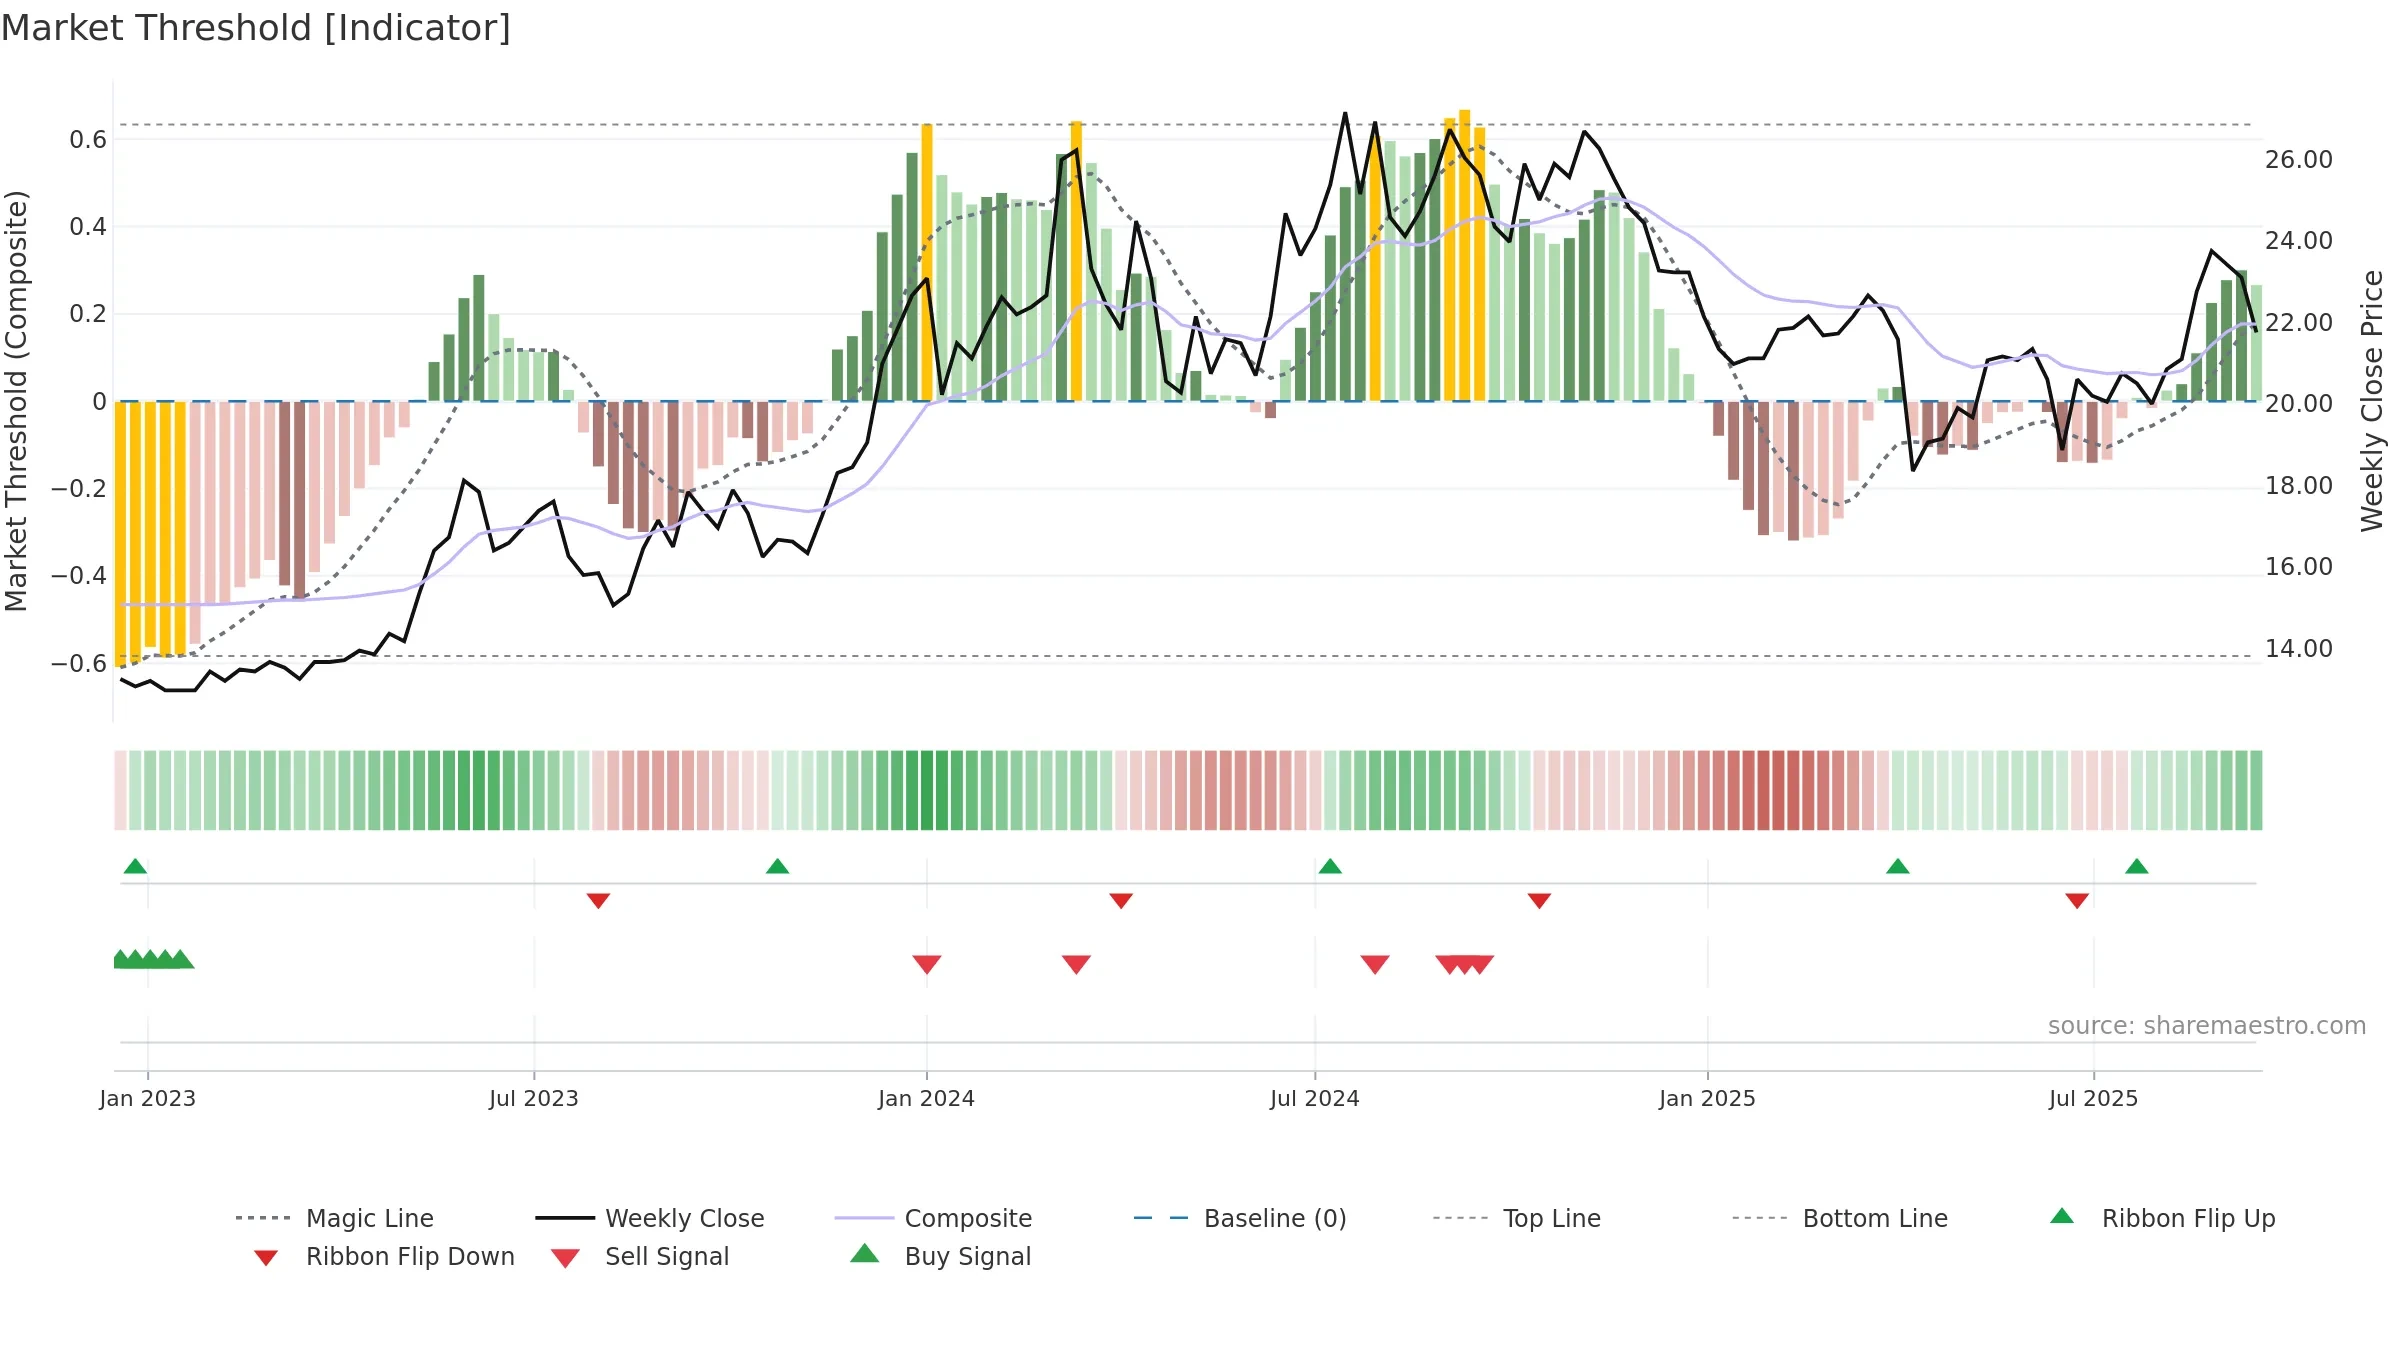Click the green Buy Signal legend triangle
Viewport: 2400px width, 1350px height.
865,1253
